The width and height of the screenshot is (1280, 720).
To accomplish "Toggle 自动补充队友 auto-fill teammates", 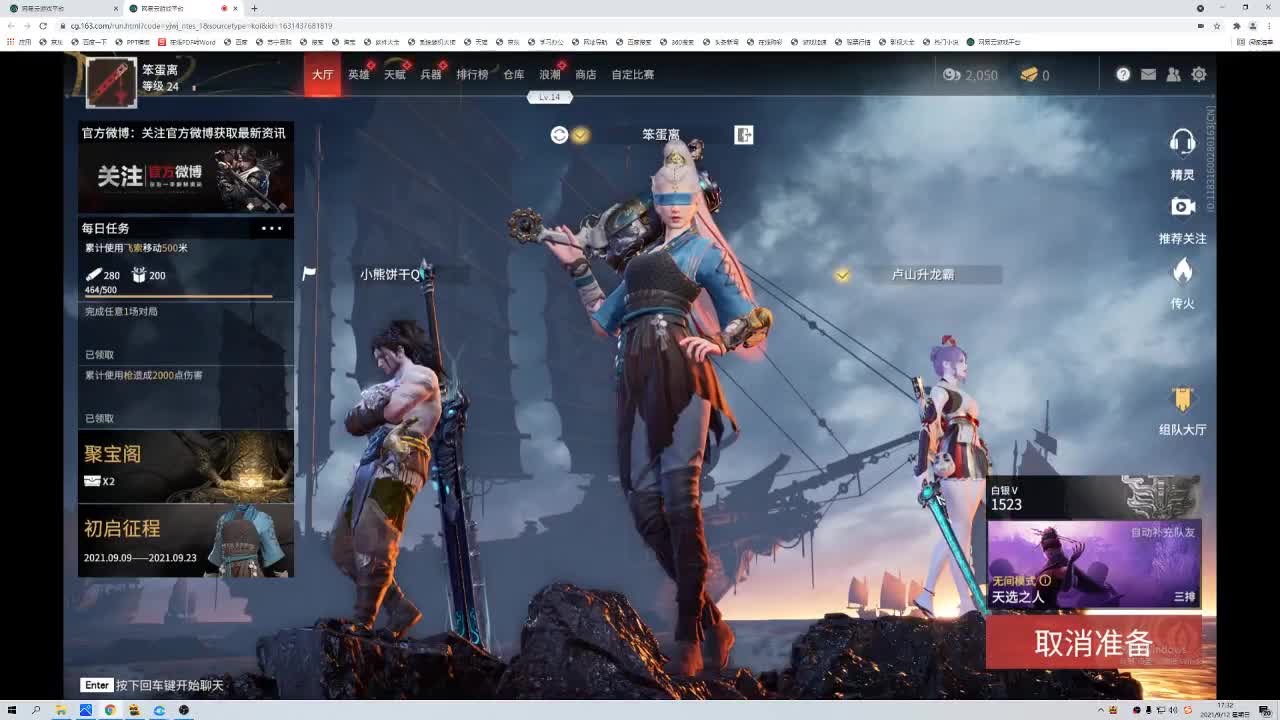I will [x=1163, y=532].
